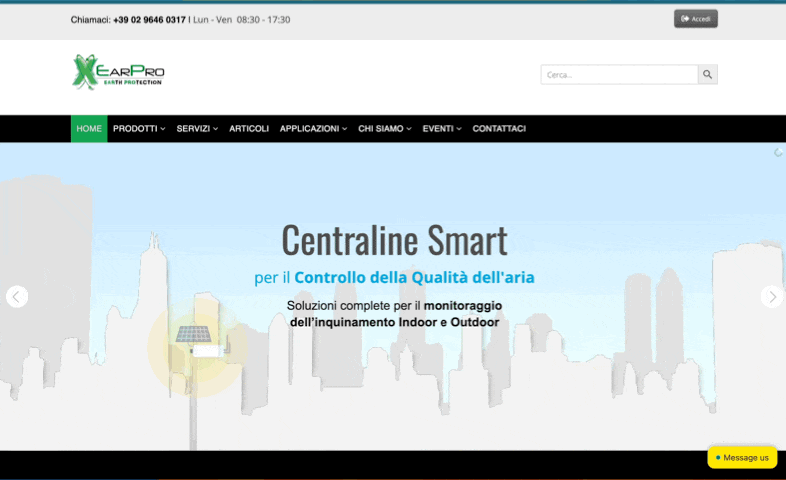Go to previous slide with left arrow
The height and width of the screenshot is (480, 786).
(17, 296)
